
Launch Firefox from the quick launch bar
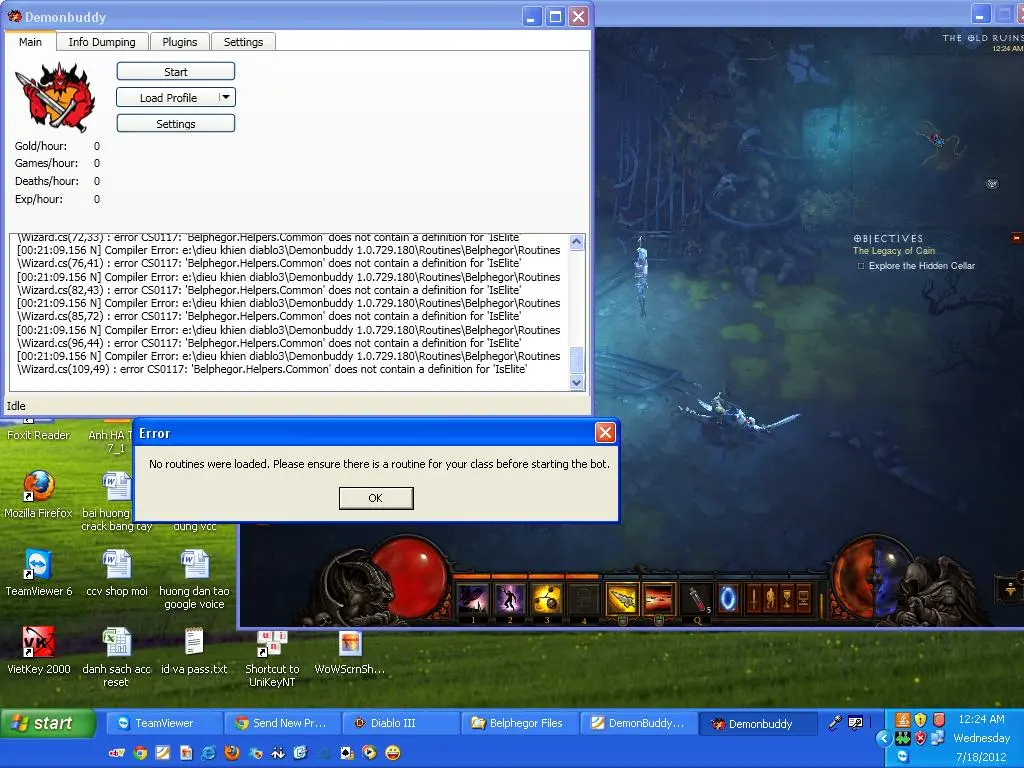click(232, 753)
